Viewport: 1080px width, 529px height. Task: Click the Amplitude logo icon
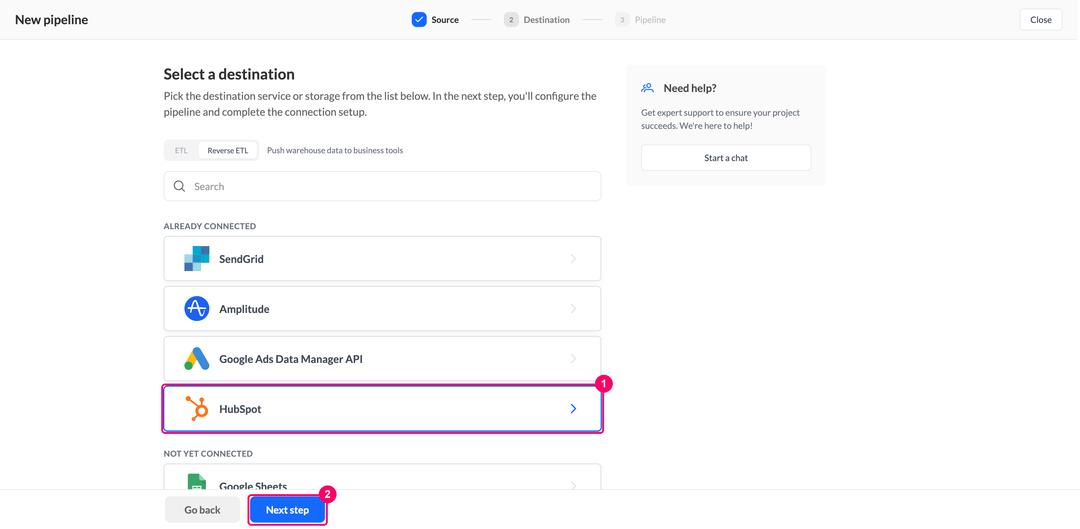point(196,309)
